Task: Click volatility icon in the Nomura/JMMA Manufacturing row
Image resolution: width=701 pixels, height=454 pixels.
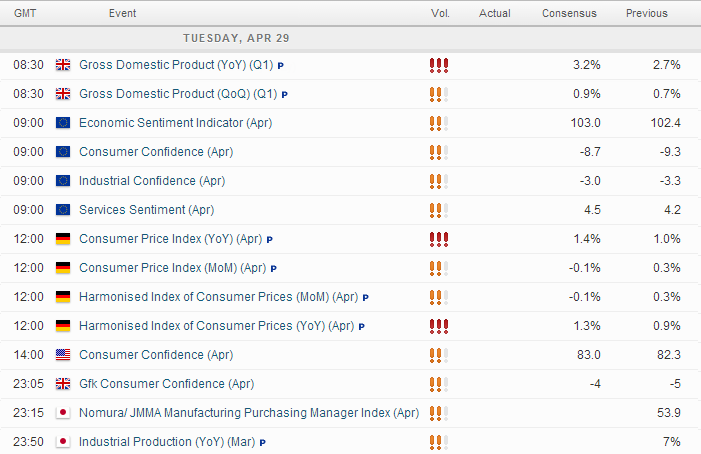Action: tap(436, 413)
